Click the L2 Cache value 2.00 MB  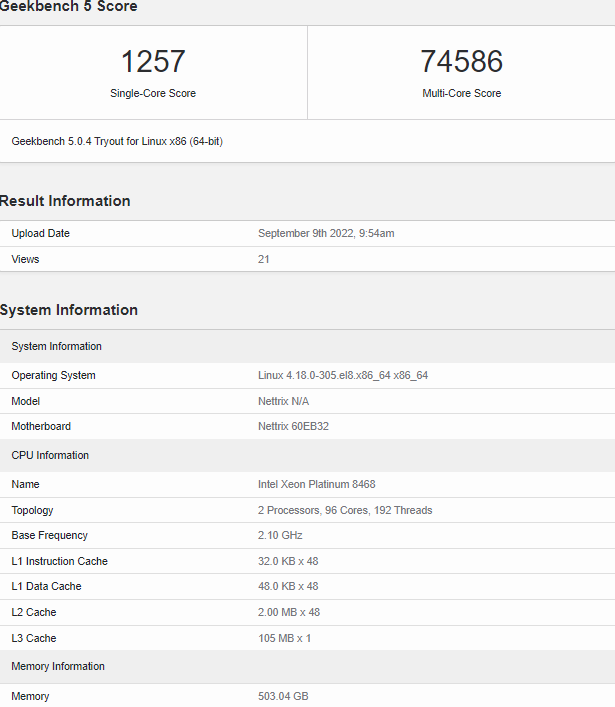[289, 612]
